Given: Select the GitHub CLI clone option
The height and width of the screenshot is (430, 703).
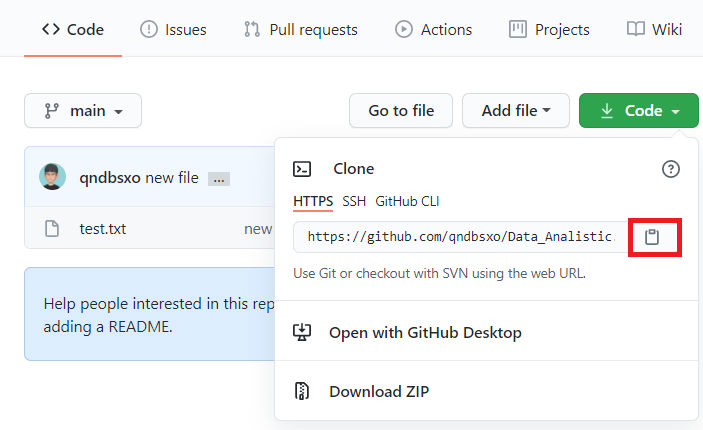Looking at the screenshot, I should [x=407, y=201].
